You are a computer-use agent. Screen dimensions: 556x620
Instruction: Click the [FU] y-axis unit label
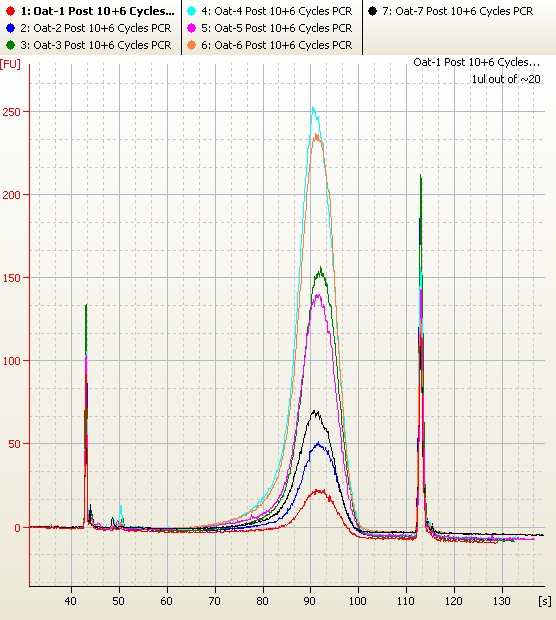point(10,64)
